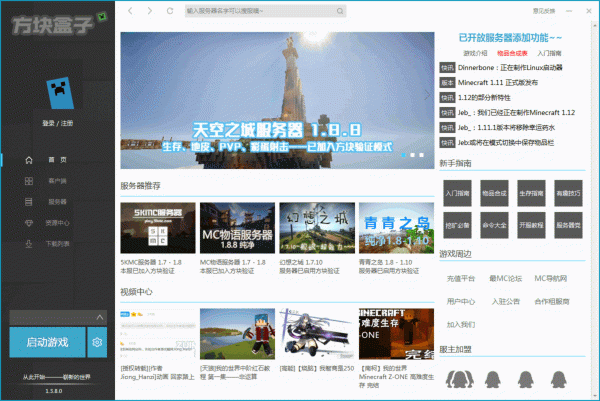
Task: Select third banner pagination dot
Action: pos(421,155)
